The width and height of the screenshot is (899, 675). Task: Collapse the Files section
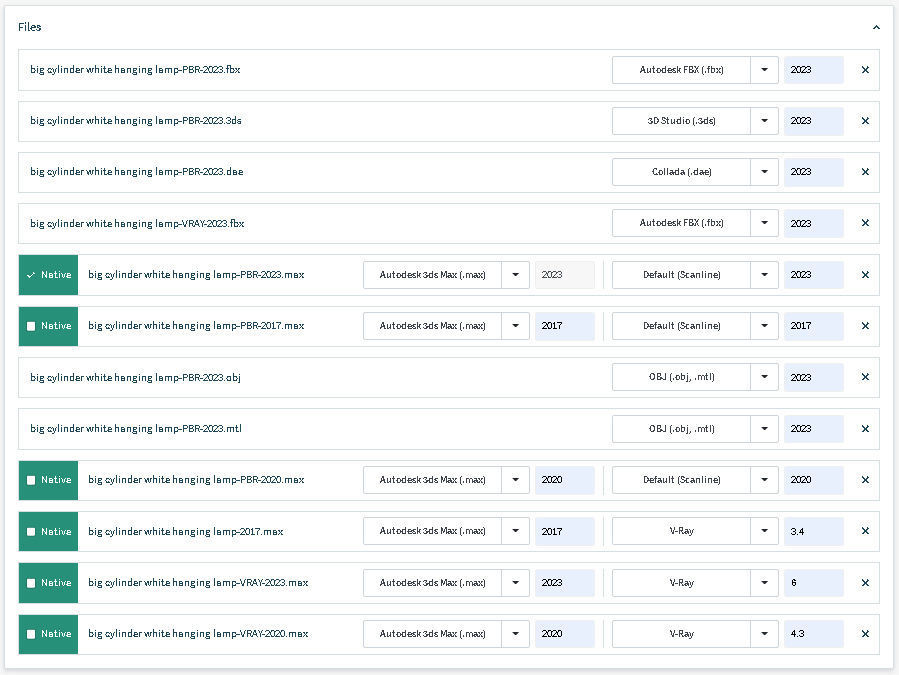pyautogui.click(x=876, y=28)
